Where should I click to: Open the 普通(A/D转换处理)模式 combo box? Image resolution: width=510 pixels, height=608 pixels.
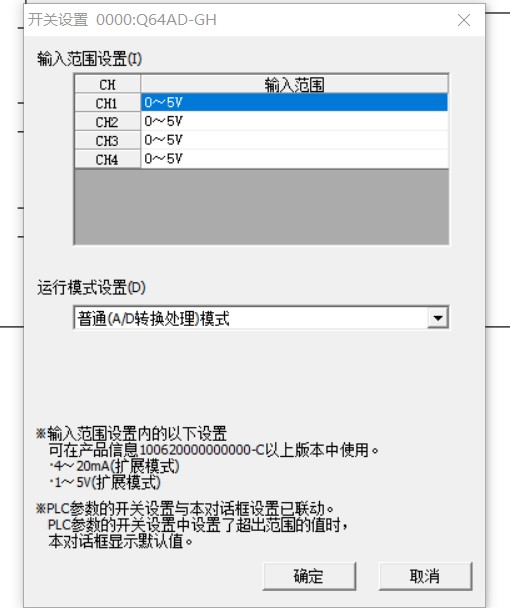point(261,318)
